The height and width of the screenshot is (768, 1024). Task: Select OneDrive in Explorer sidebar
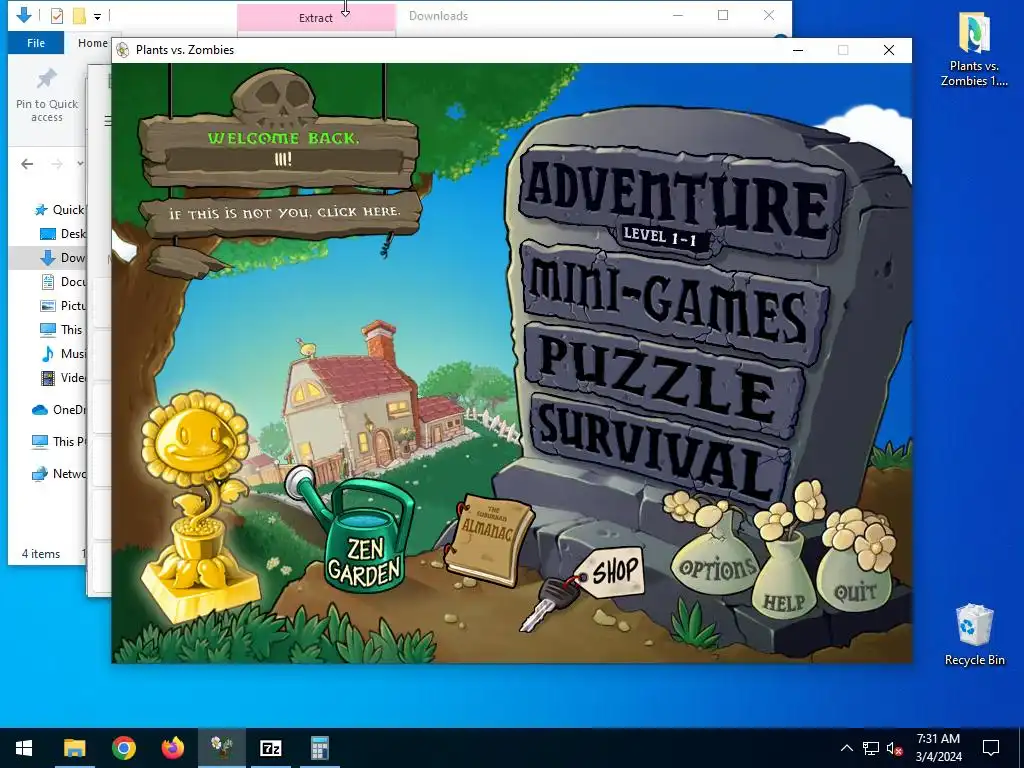click(x=59, y=409)
